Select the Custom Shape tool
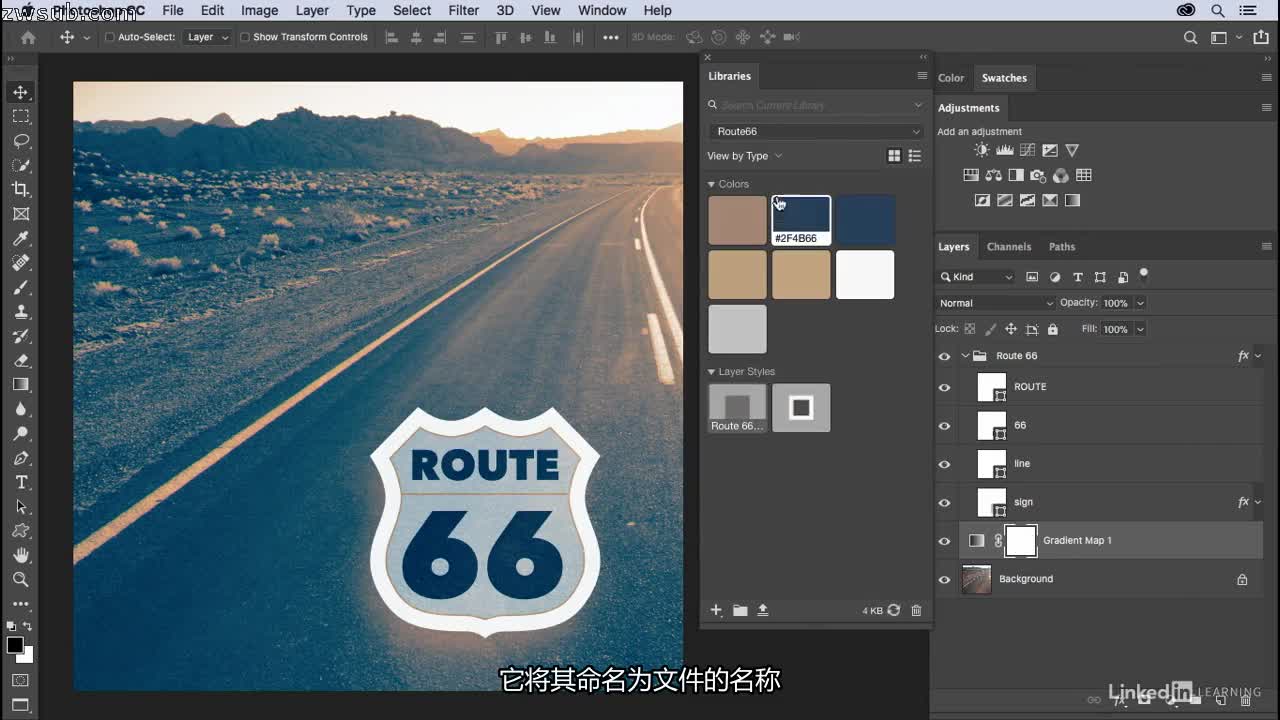1280x720 pixels. coord(21,531)
